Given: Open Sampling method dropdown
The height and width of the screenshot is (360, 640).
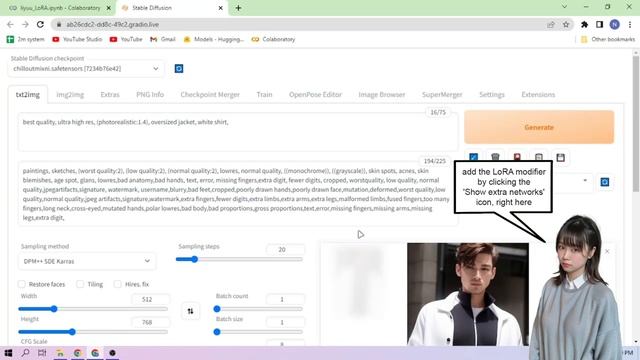Looking at the screenshot, I should pos(87,261).
